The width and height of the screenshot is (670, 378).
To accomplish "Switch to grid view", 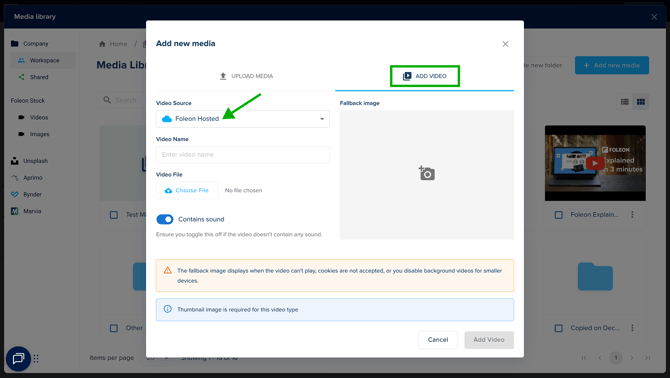I will 641,102.
